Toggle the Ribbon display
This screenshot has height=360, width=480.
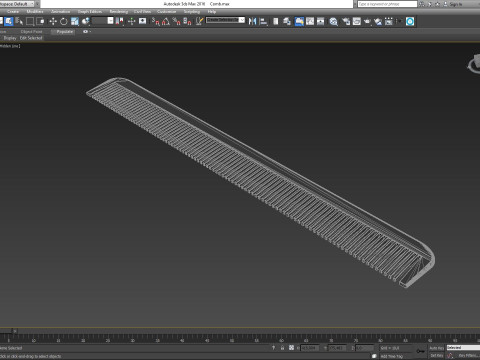299,21
